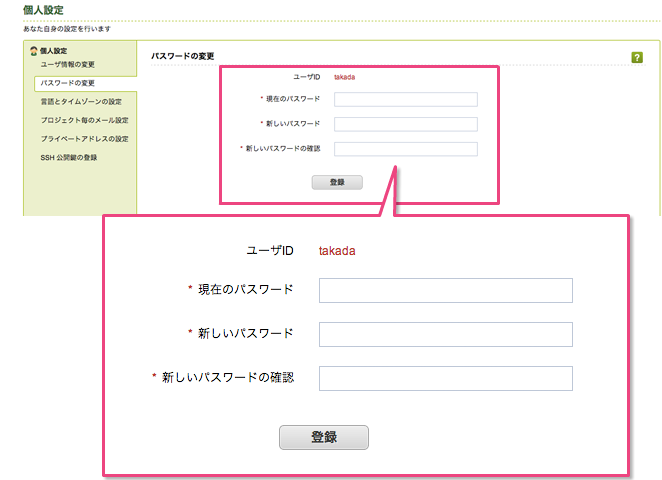Open プライベートアドレスの設定 sidebar item
This screenshot has width=662, height=480.
pos(84,139)
